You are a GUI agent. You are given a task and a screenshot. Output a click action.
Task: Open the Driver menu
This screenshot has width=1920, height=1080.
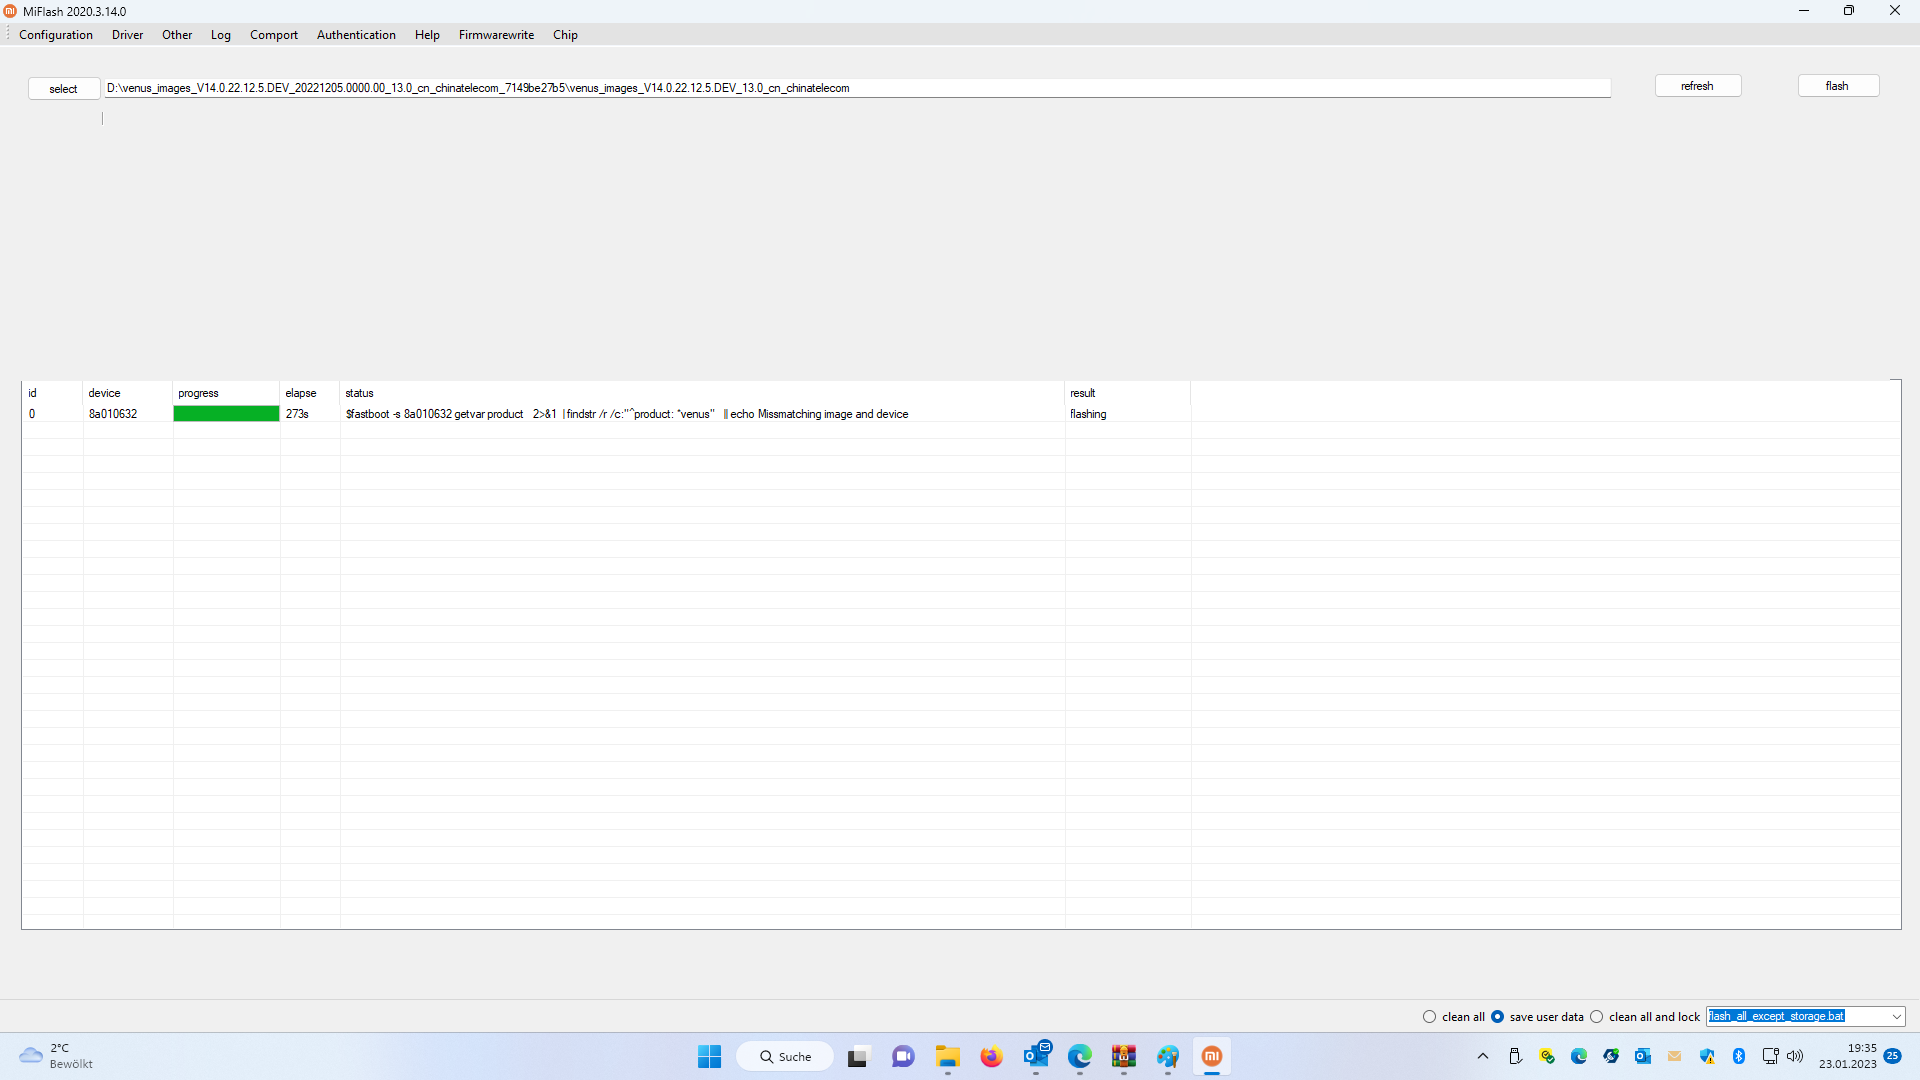point(127,35)
